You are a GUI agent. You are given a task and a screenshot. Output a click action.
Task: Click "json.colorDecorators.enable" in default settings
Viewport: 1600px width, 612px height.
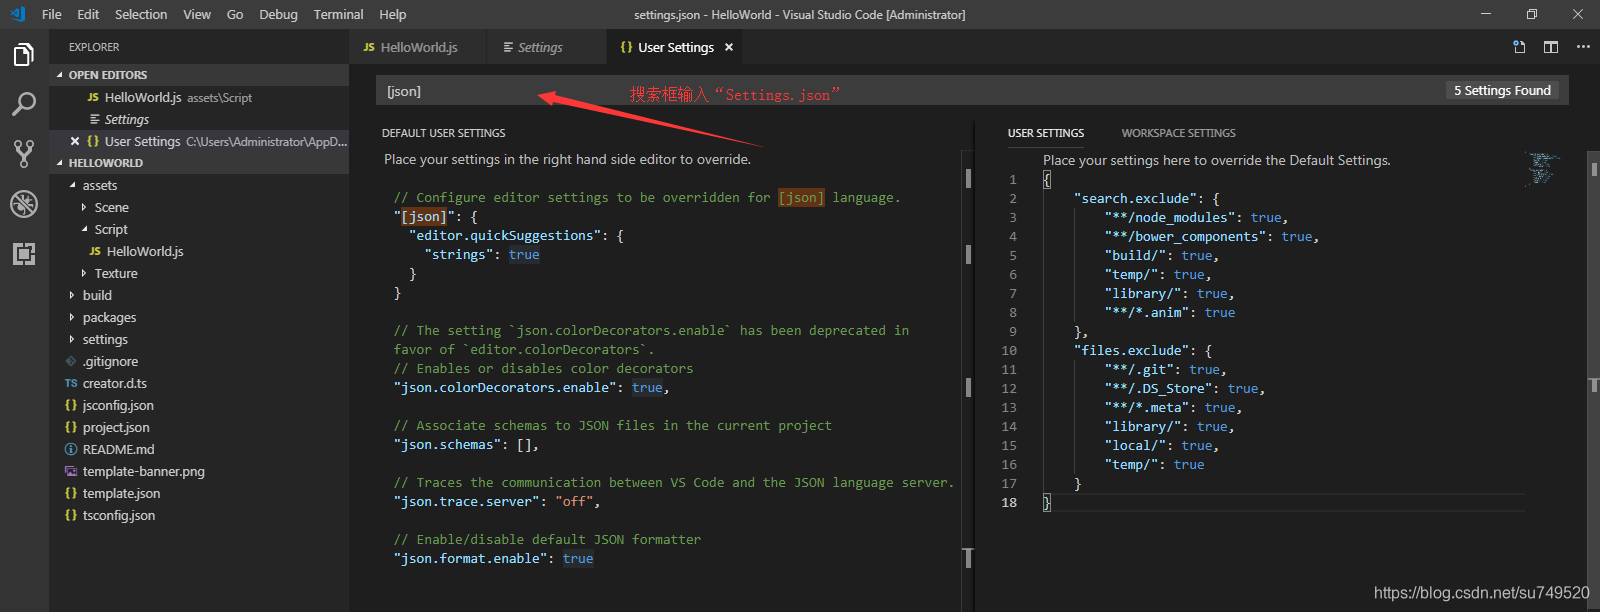[505, 388]
